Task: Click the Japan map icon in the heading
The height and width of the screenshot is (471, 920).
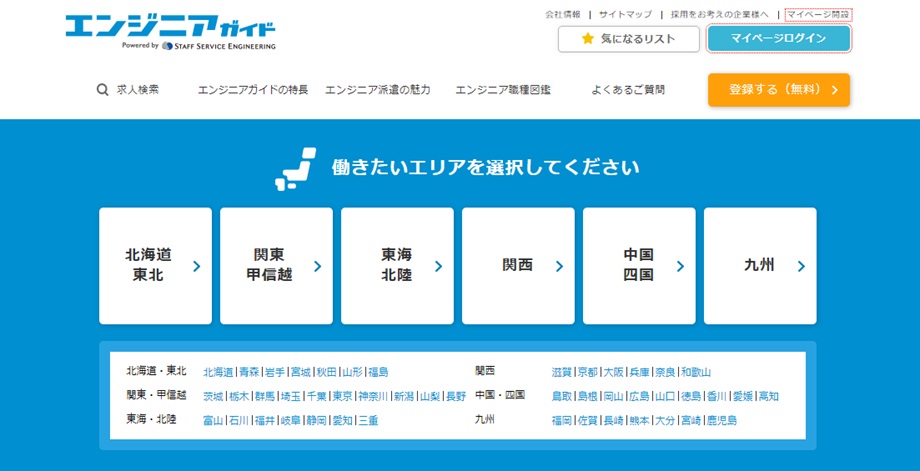Action: [x=295, y=168]
